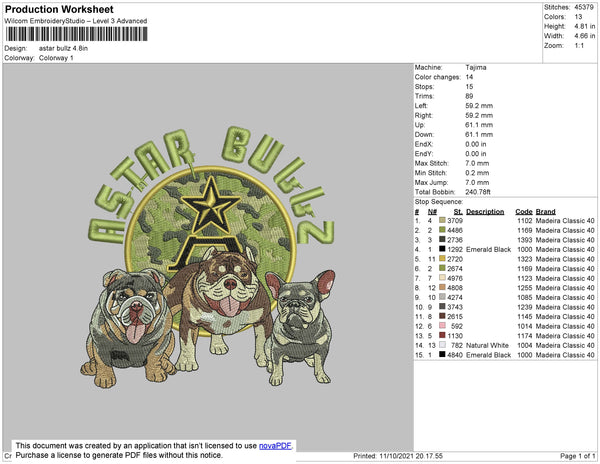600x464 pixels.
Task: Select the red swatch for stop 13 (1130)
Action: (442, 335)
